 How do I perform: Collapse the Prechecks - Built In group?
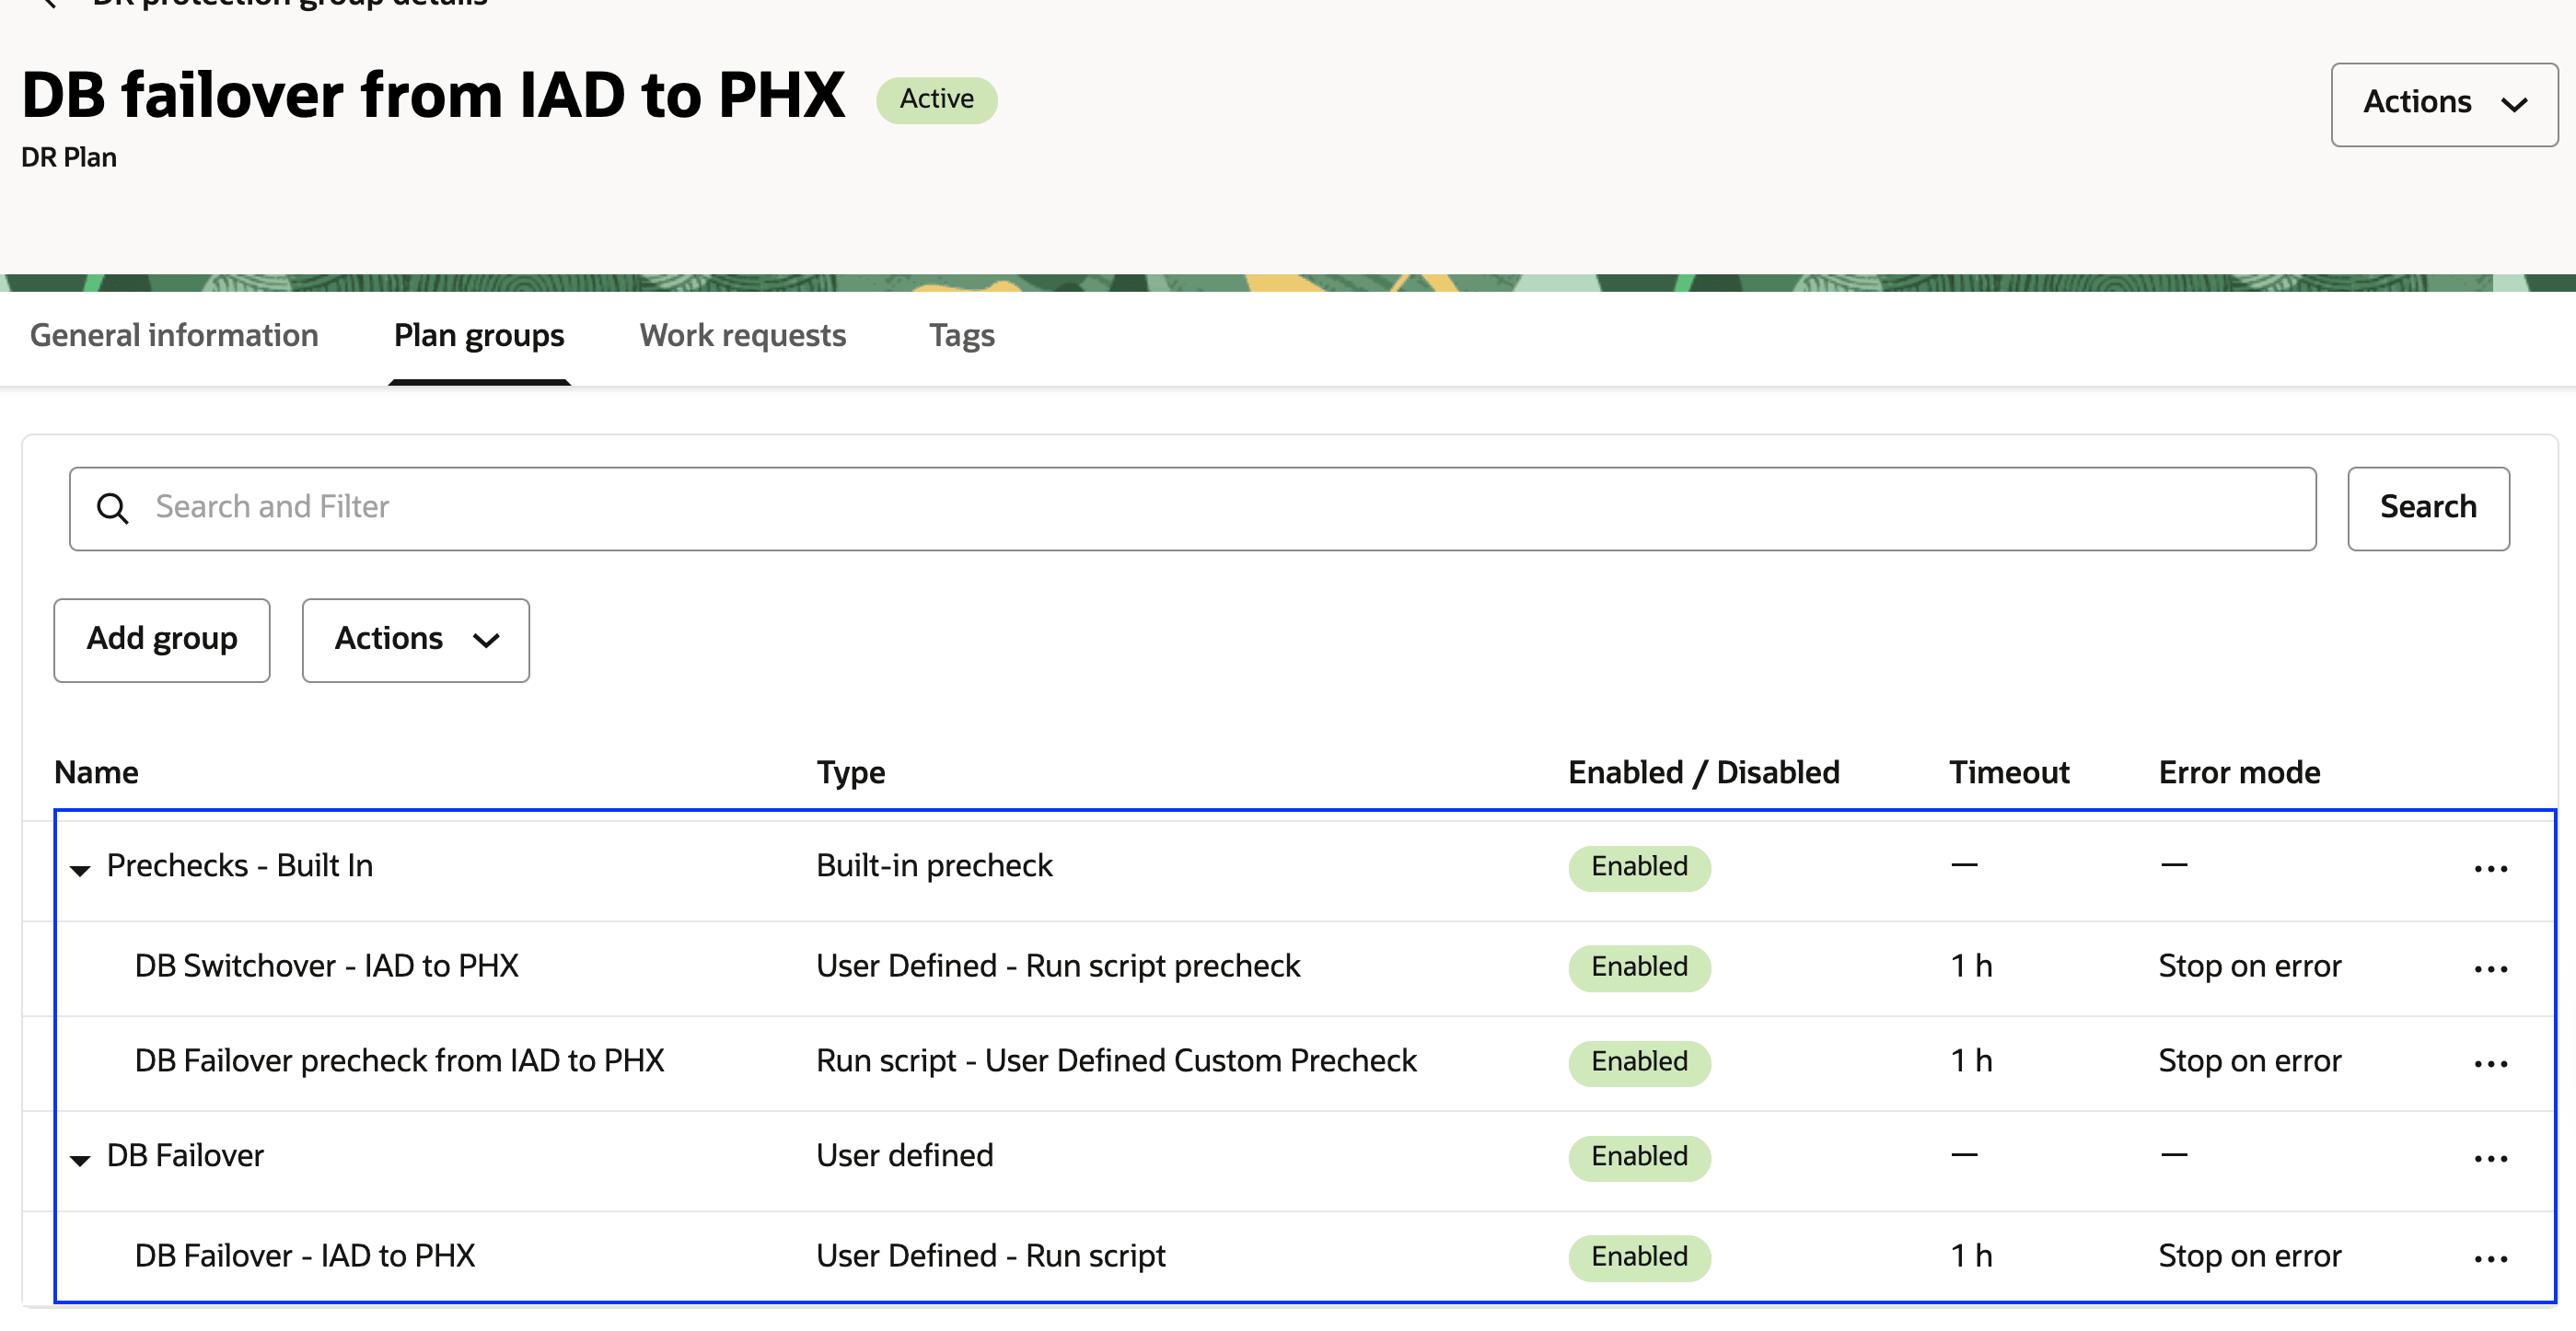pos(80,869)
